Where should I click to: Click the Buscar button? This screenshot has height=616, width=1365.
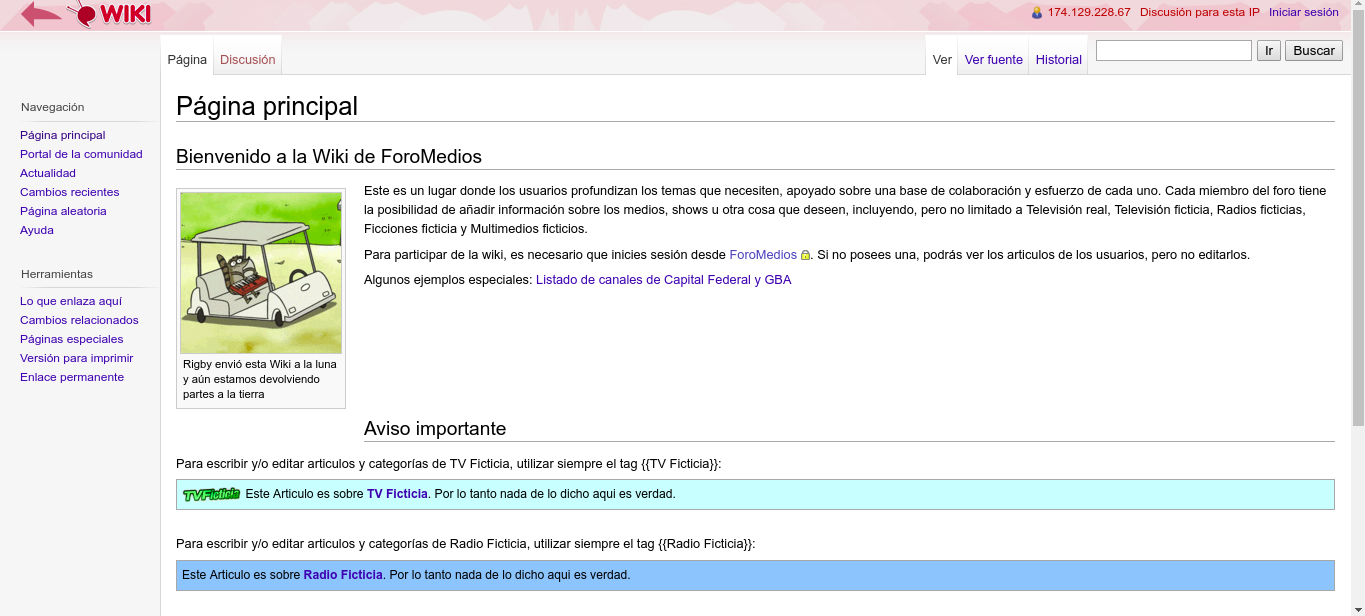pos(1314,51)
